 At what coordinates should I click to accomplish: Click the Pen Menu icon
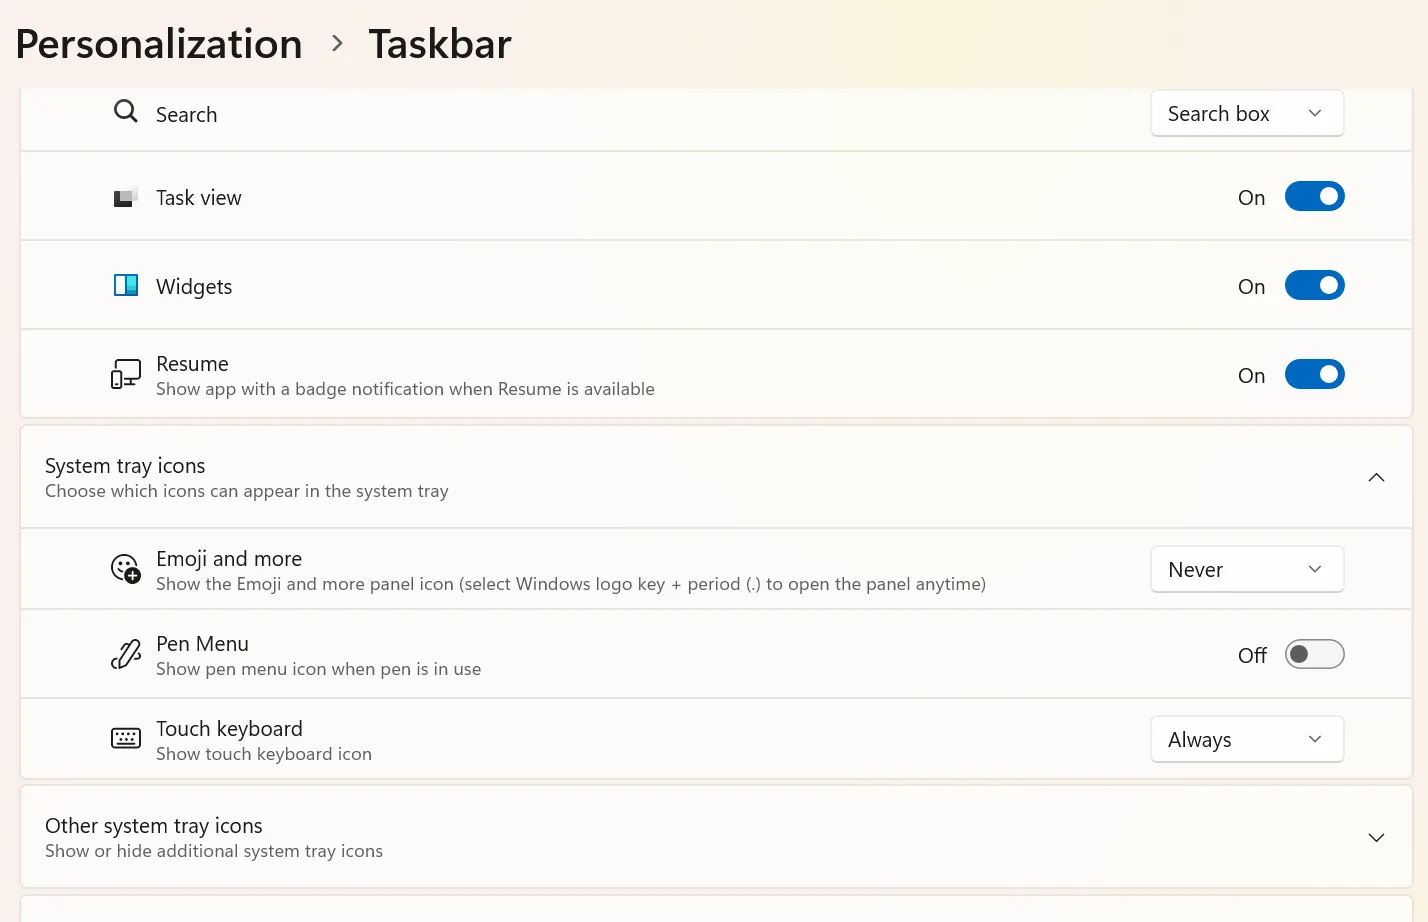(x=125, y=654)
